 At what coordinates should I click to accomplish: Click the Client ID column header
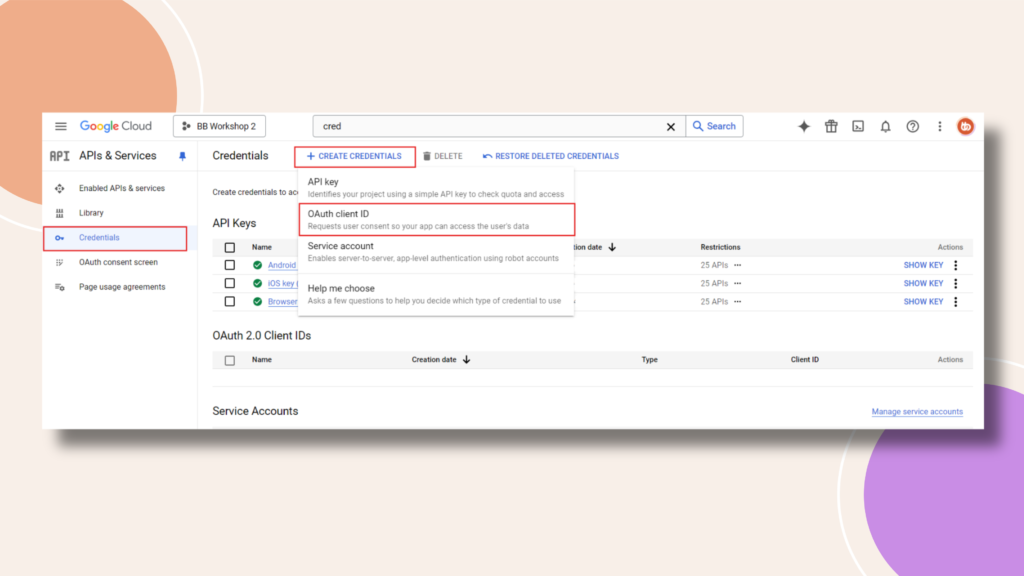(805, 360)
